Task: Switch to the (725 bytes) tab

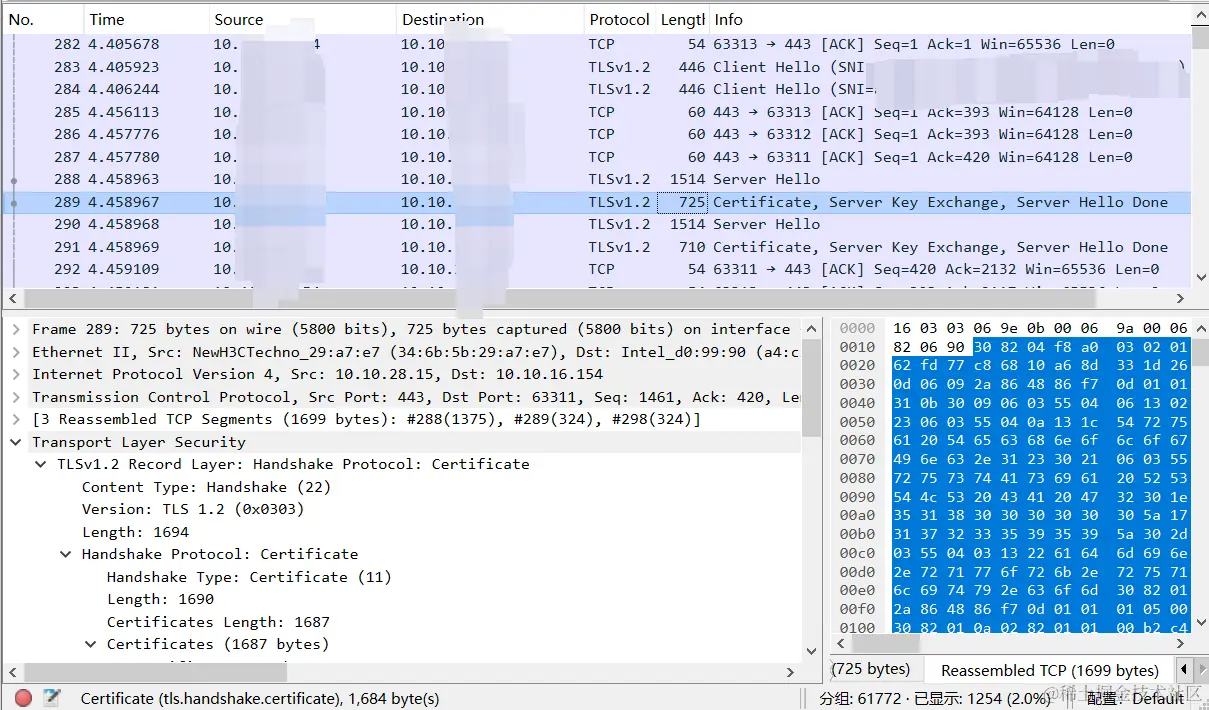Action: coord(873,669)
